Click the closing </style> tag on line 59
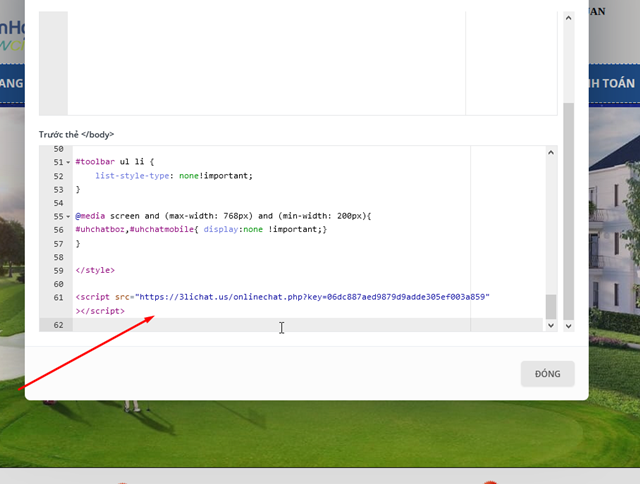The image size is (640, 484). 95,270
